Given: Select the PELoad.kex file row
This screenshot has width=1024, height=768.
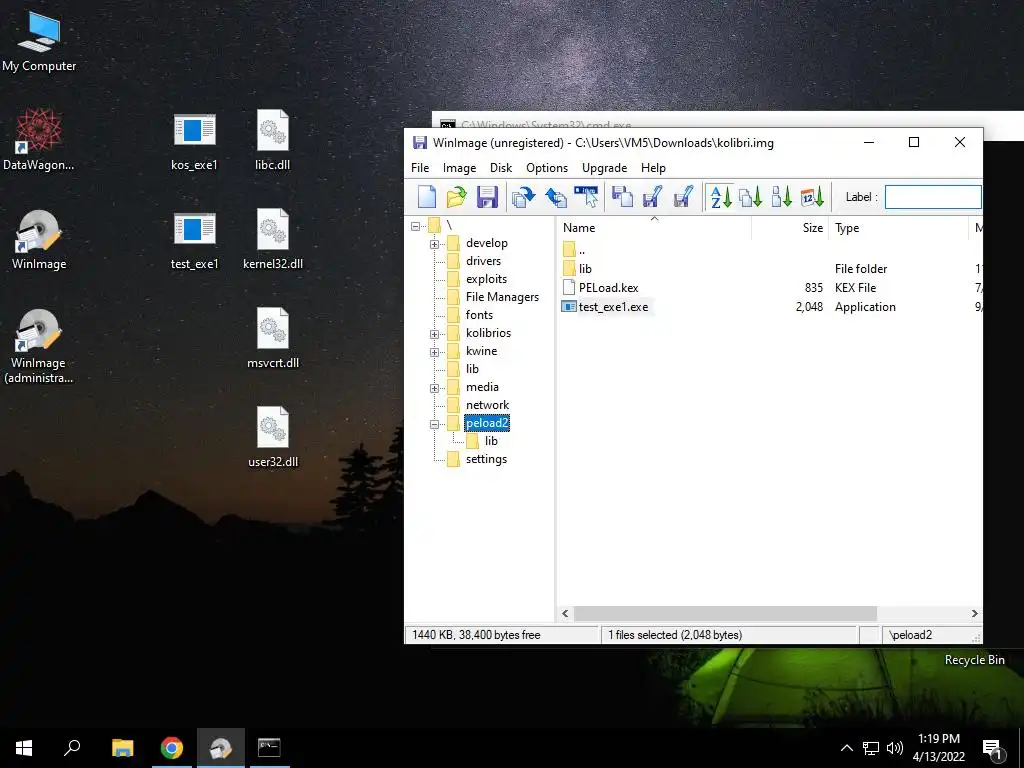Looking at the screenshot, I should coord(771,287).
